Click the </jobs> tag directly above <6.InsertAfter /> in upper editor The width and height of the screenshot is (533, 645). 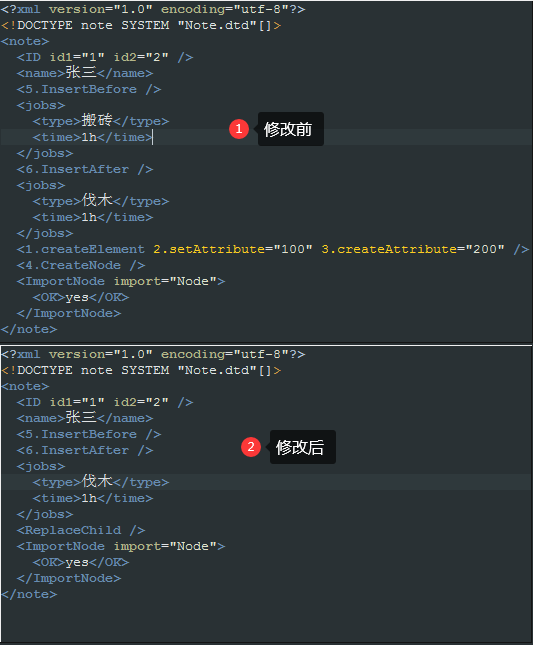pyautogui.click(x=45, y=153)
